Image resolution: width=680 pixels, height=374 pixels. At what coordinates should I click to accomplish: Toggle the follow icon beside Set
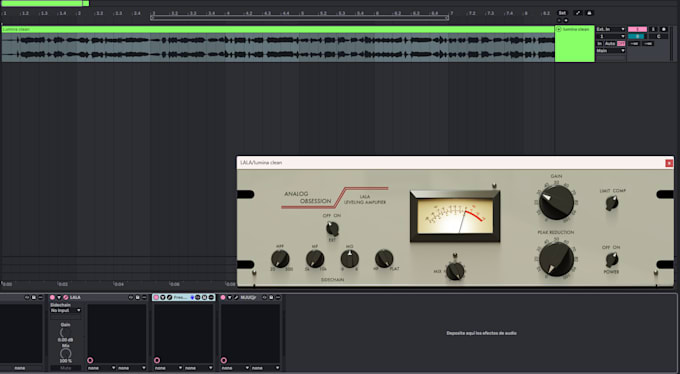pyautogui.click(x=578, y=13)
